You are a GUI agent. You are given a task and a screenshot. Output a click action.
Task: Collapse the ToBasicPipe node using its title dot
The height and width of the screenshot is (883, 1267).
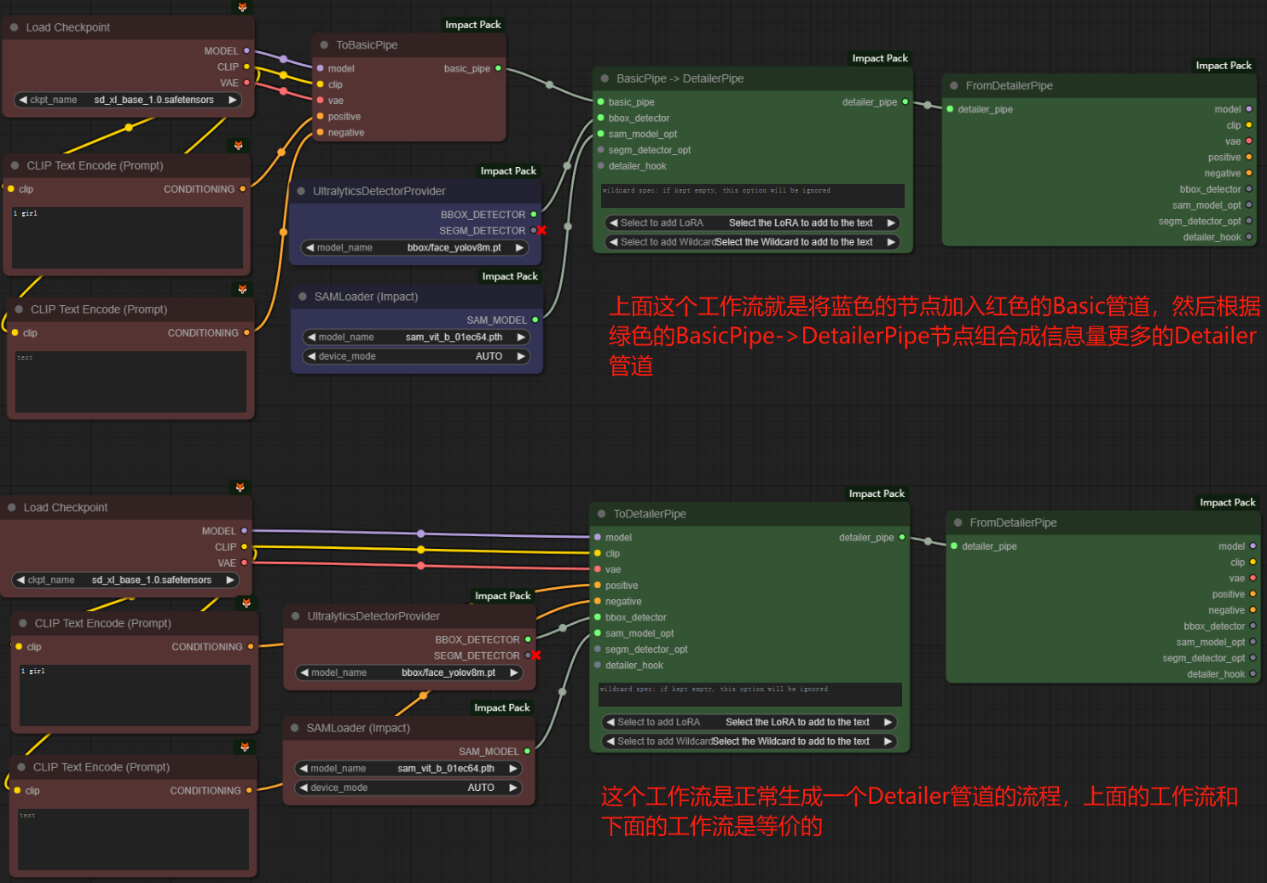pos(324,45)
